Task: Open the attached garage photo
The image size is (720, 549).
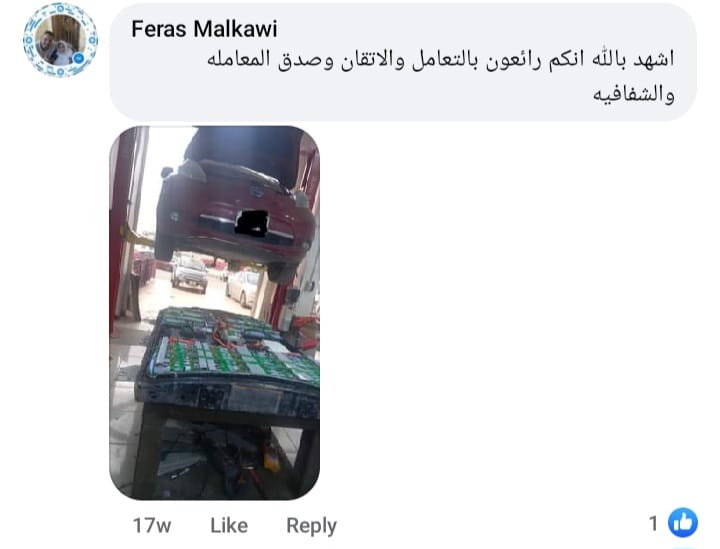Action: coord(214,313)
